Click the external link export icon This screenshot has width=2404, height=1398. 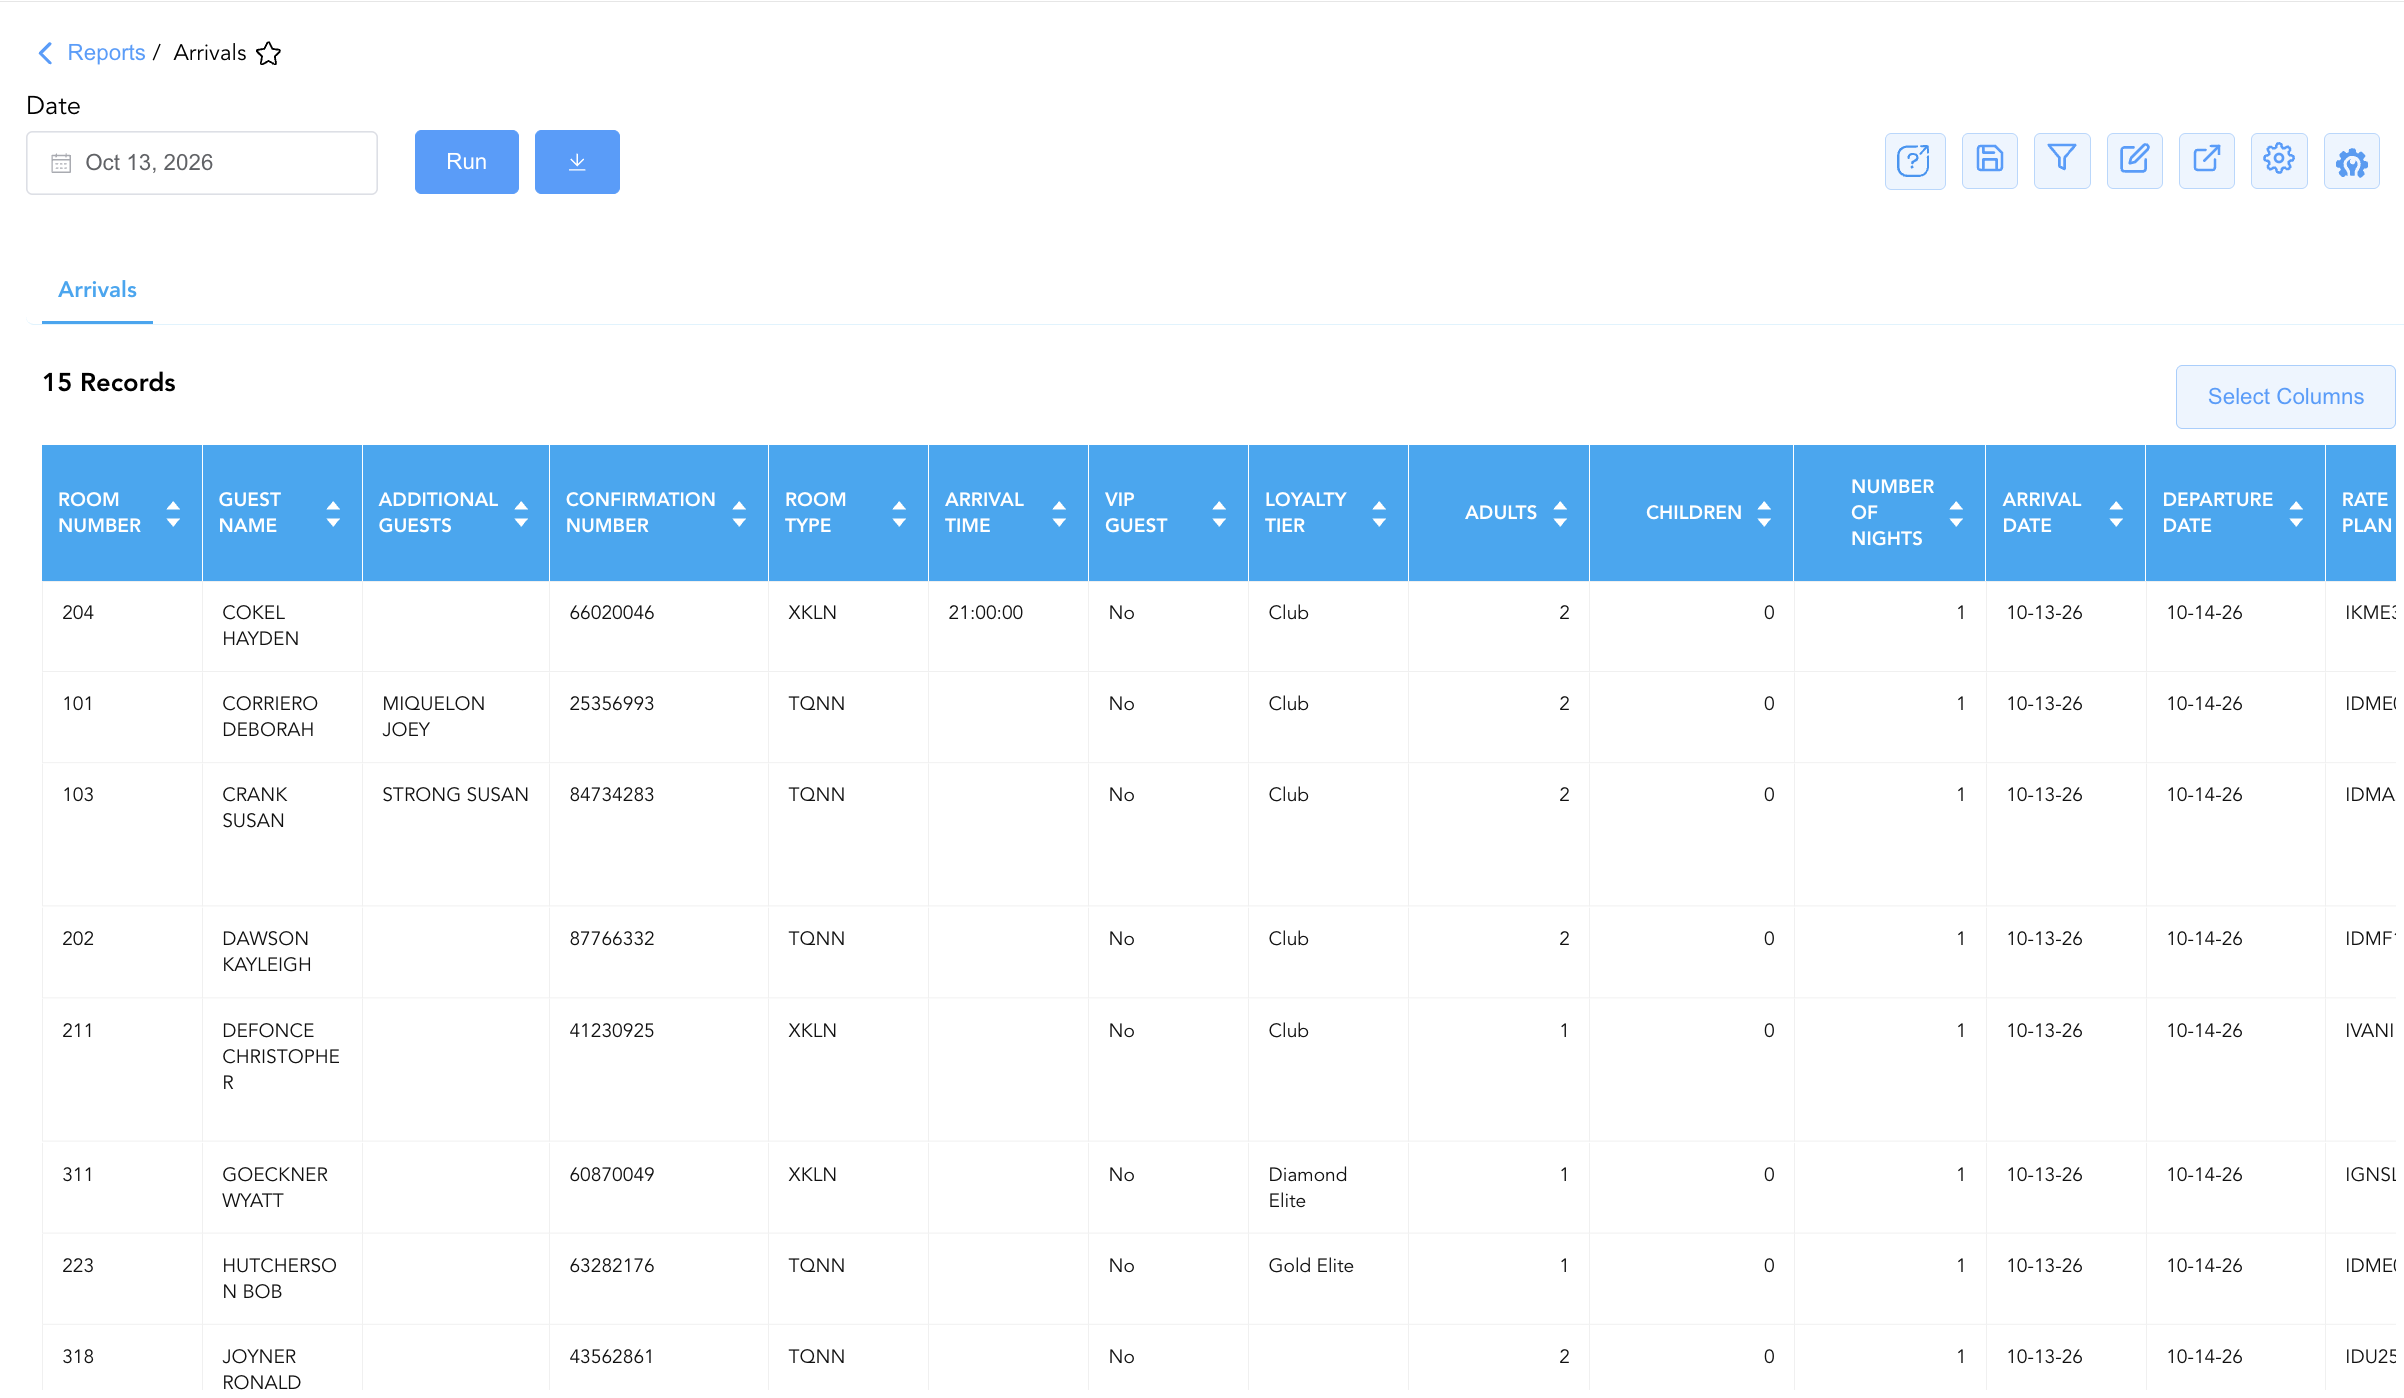(x=2206, y=161)
